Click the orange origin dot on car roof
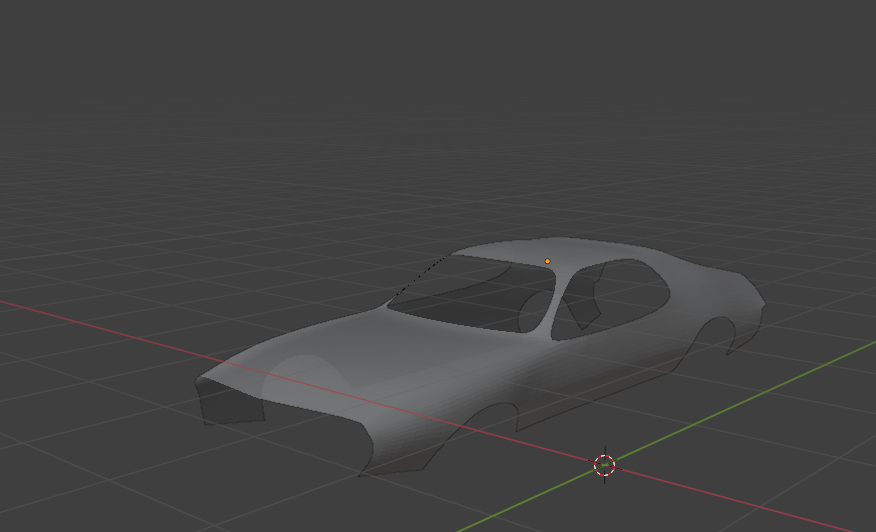This screenshot has width=876, height=532. coord(548,261)
